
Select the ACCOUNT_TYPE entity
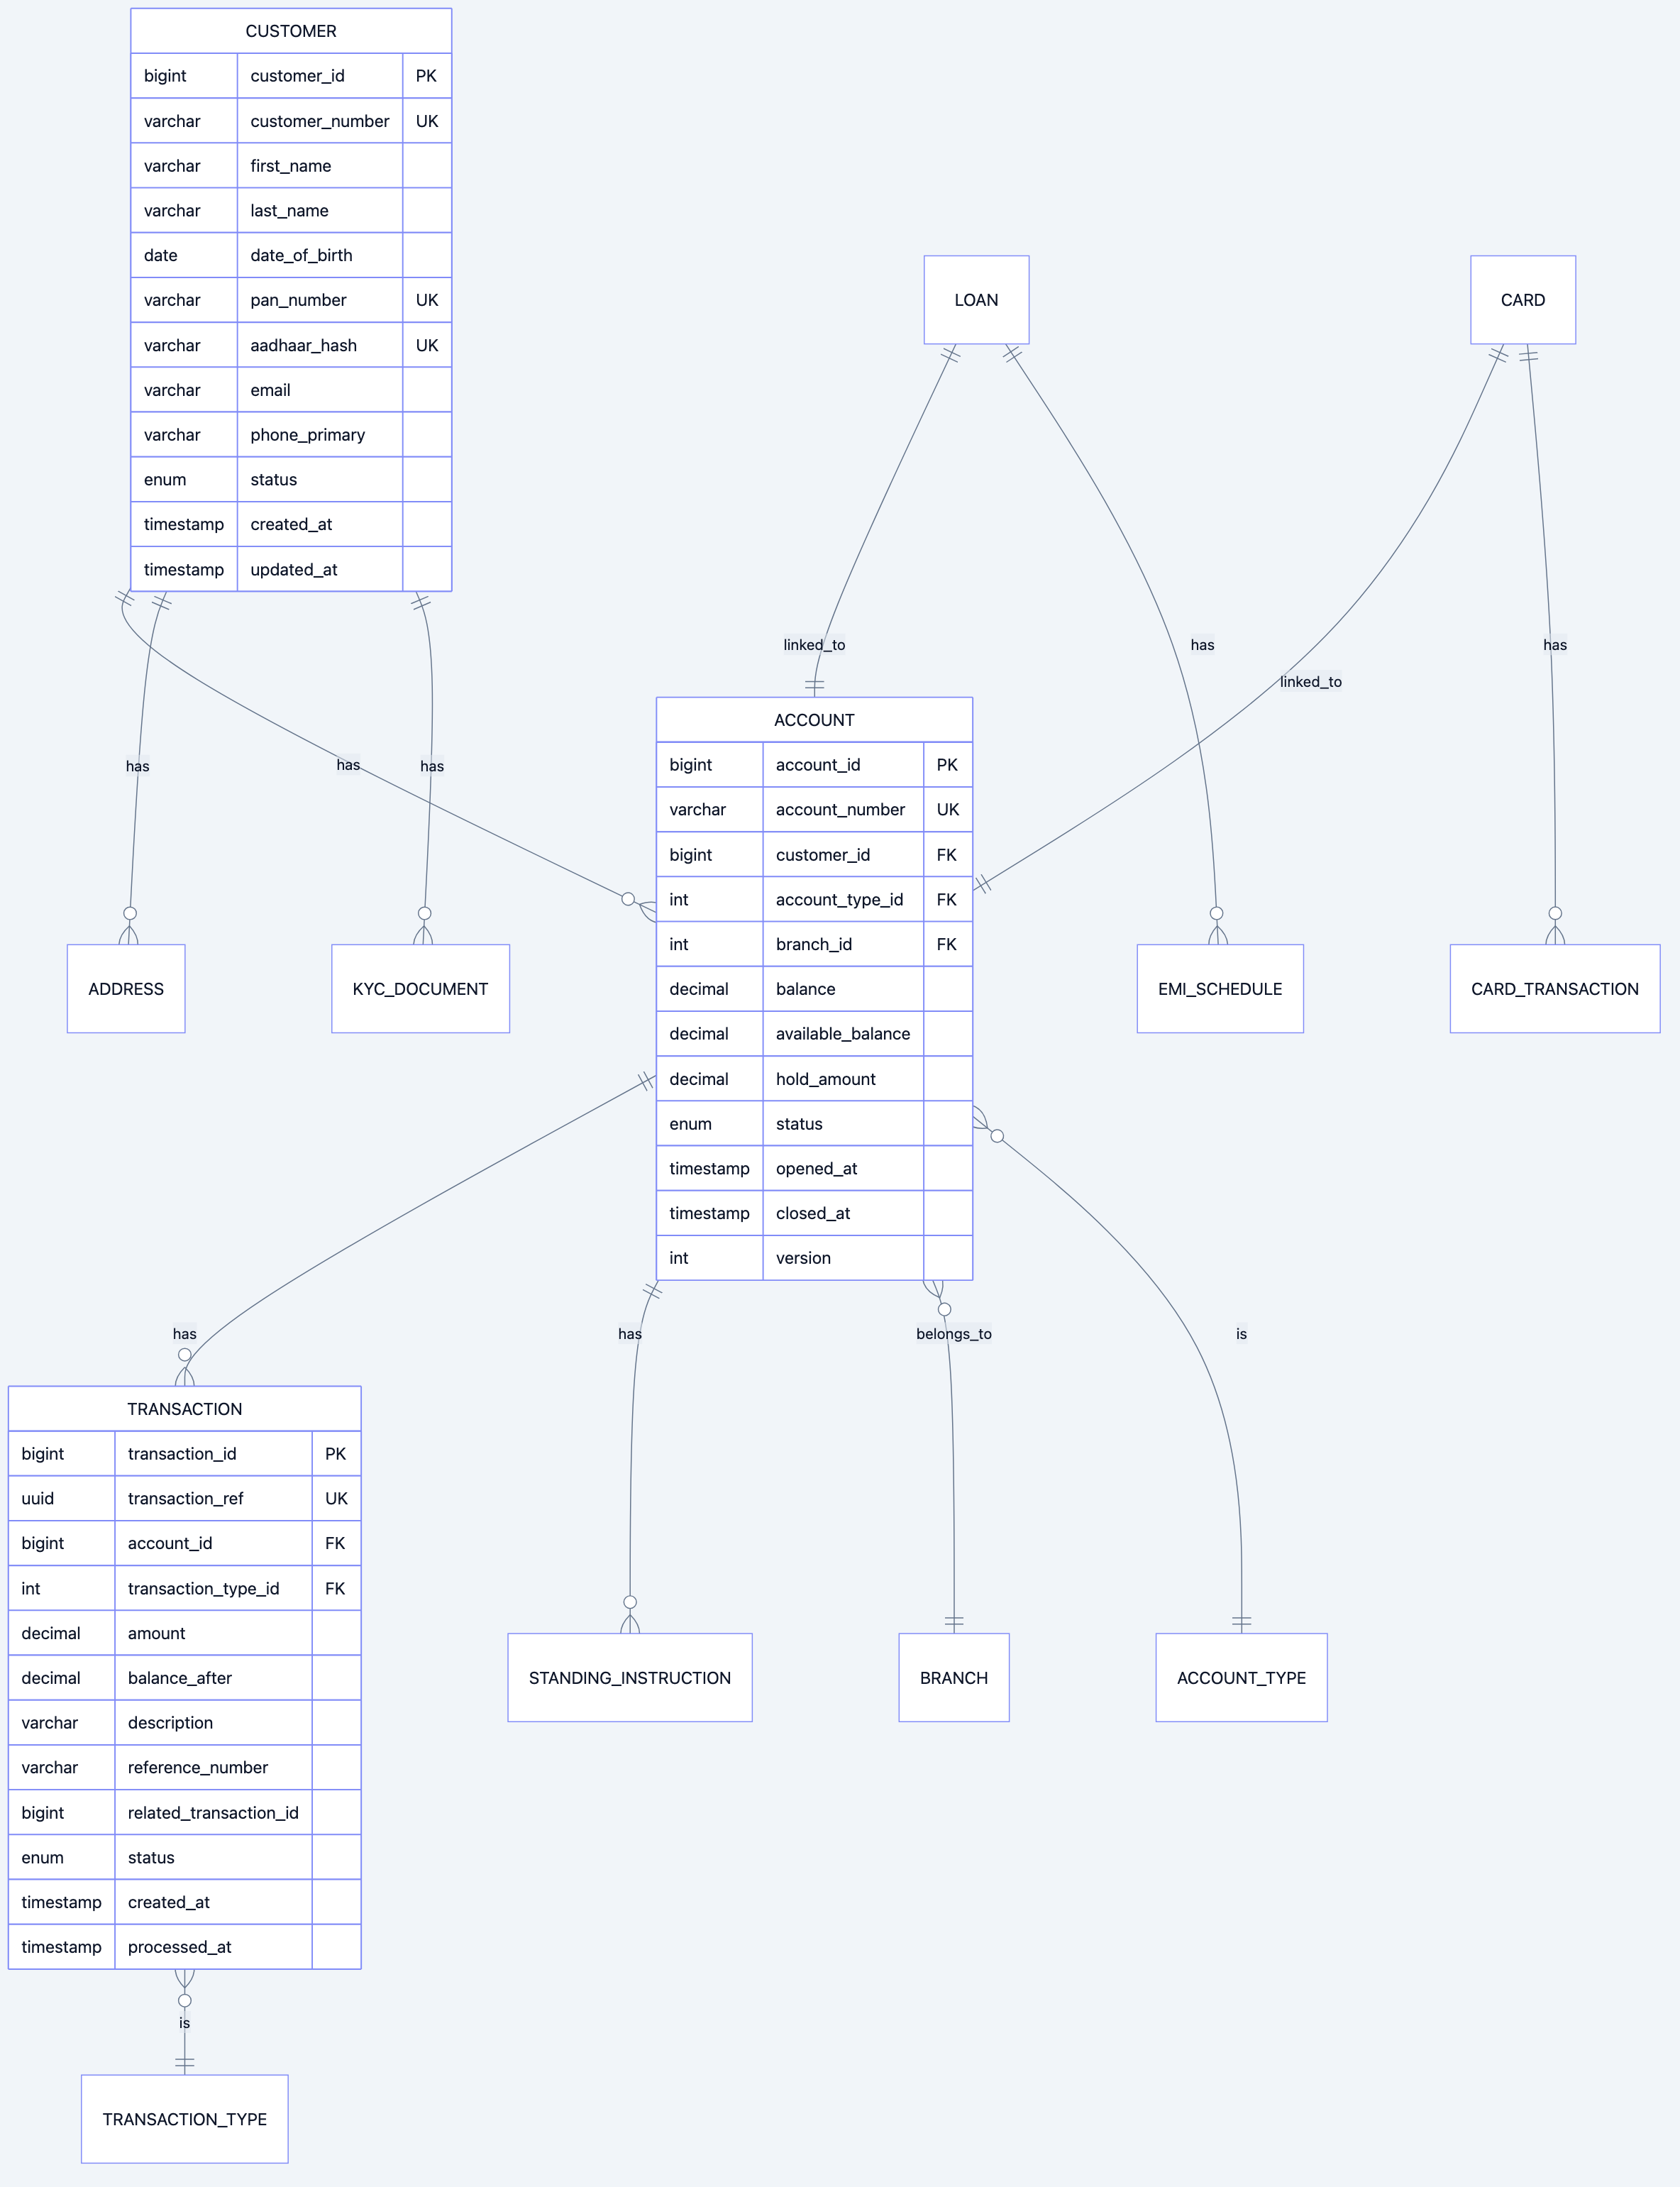(x=1242, y=1678)
